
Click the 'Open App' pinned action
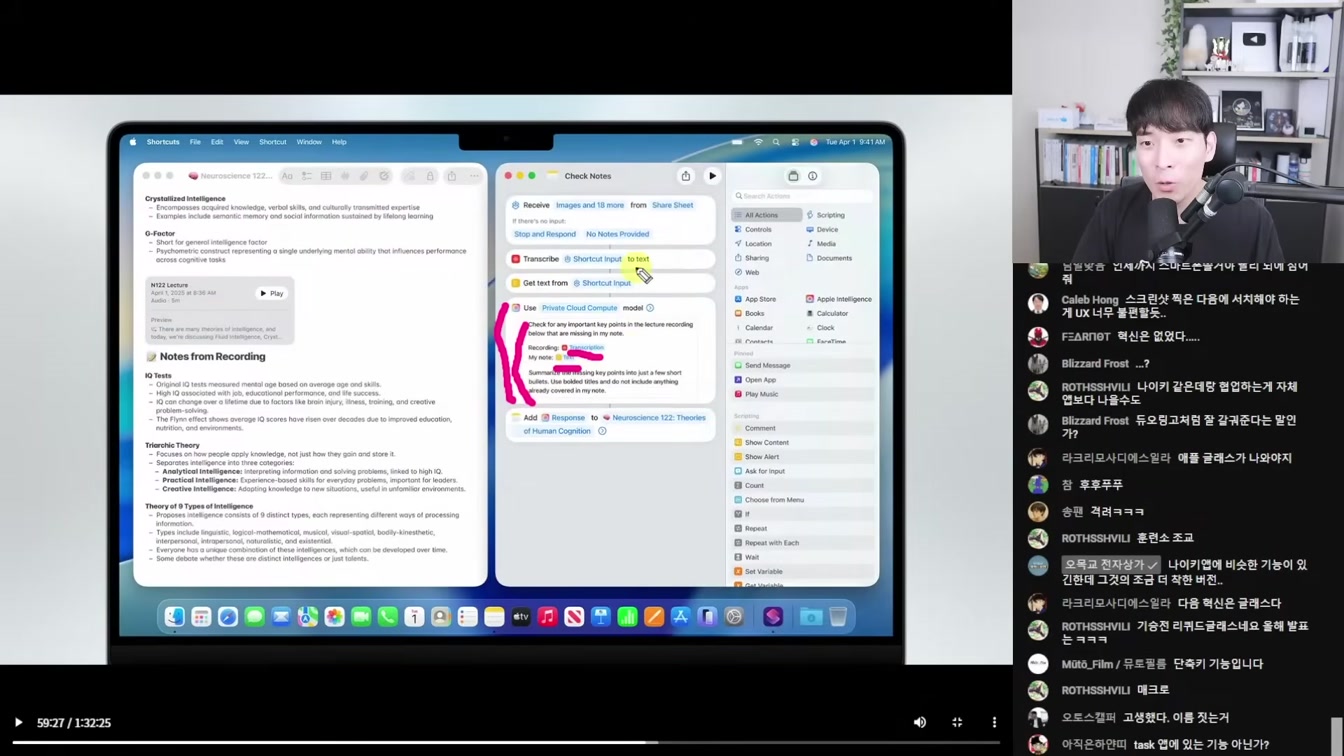755,380
